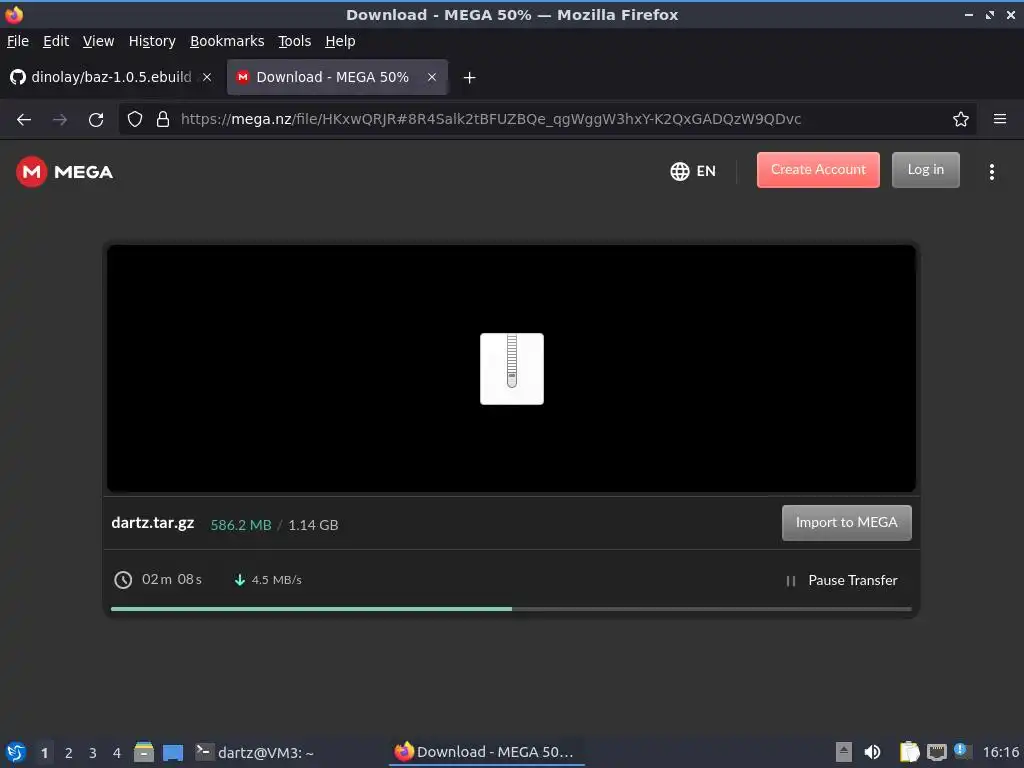
Task: Open a new tab
Action: (x=469, y=78)
